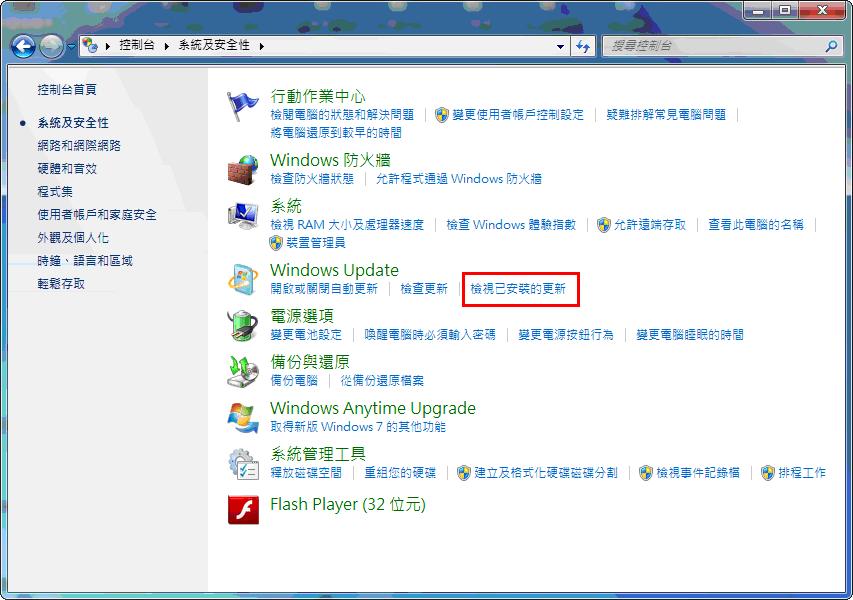The height and width of the screenshot is (600, 853).
Task: Open recent pages dropdown next to forward button
Action: click(71, 47)
